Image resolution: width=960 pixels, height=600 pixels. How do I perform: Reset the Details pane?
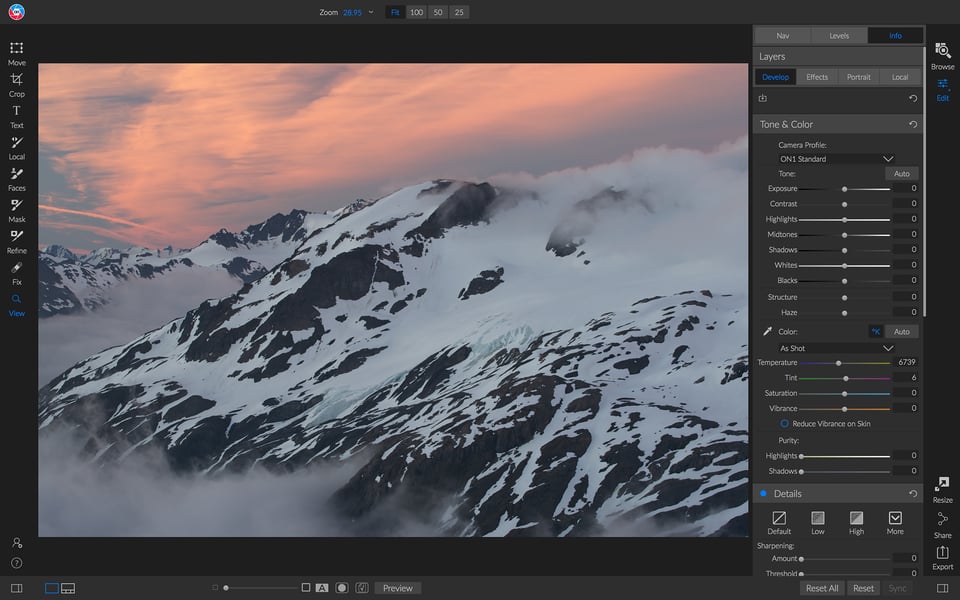point(912,493)
